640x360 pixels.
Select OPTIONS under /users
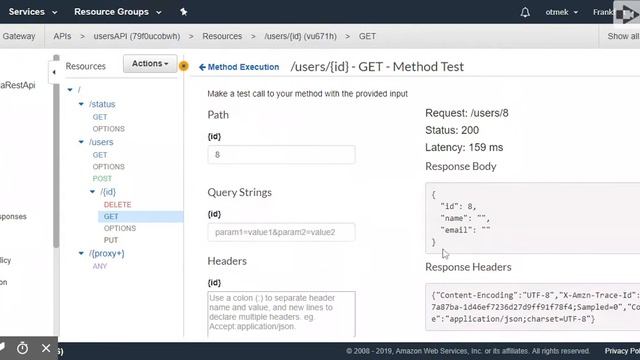109,167
